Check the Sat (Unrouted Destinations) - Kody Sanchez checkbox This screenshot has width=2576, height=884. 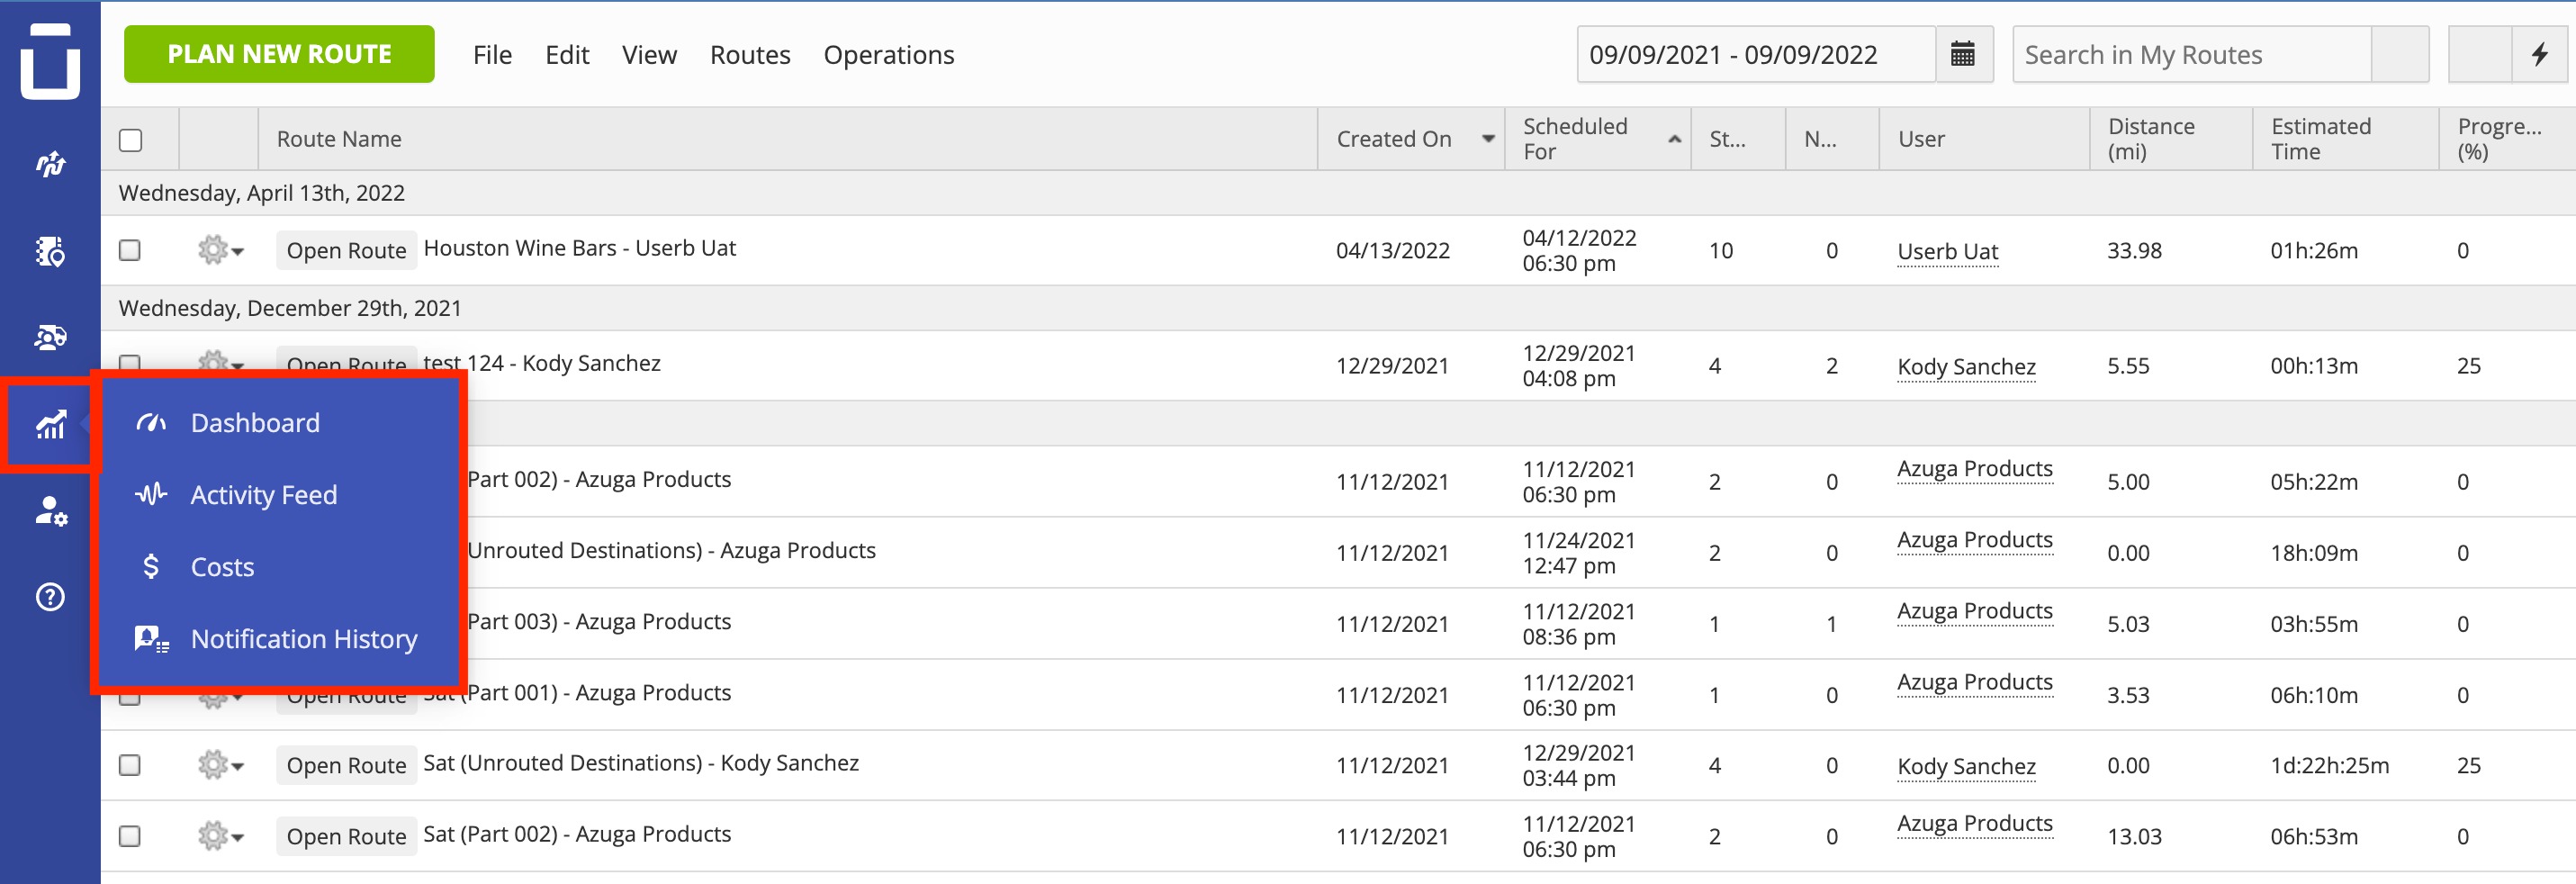click(130, 765)
